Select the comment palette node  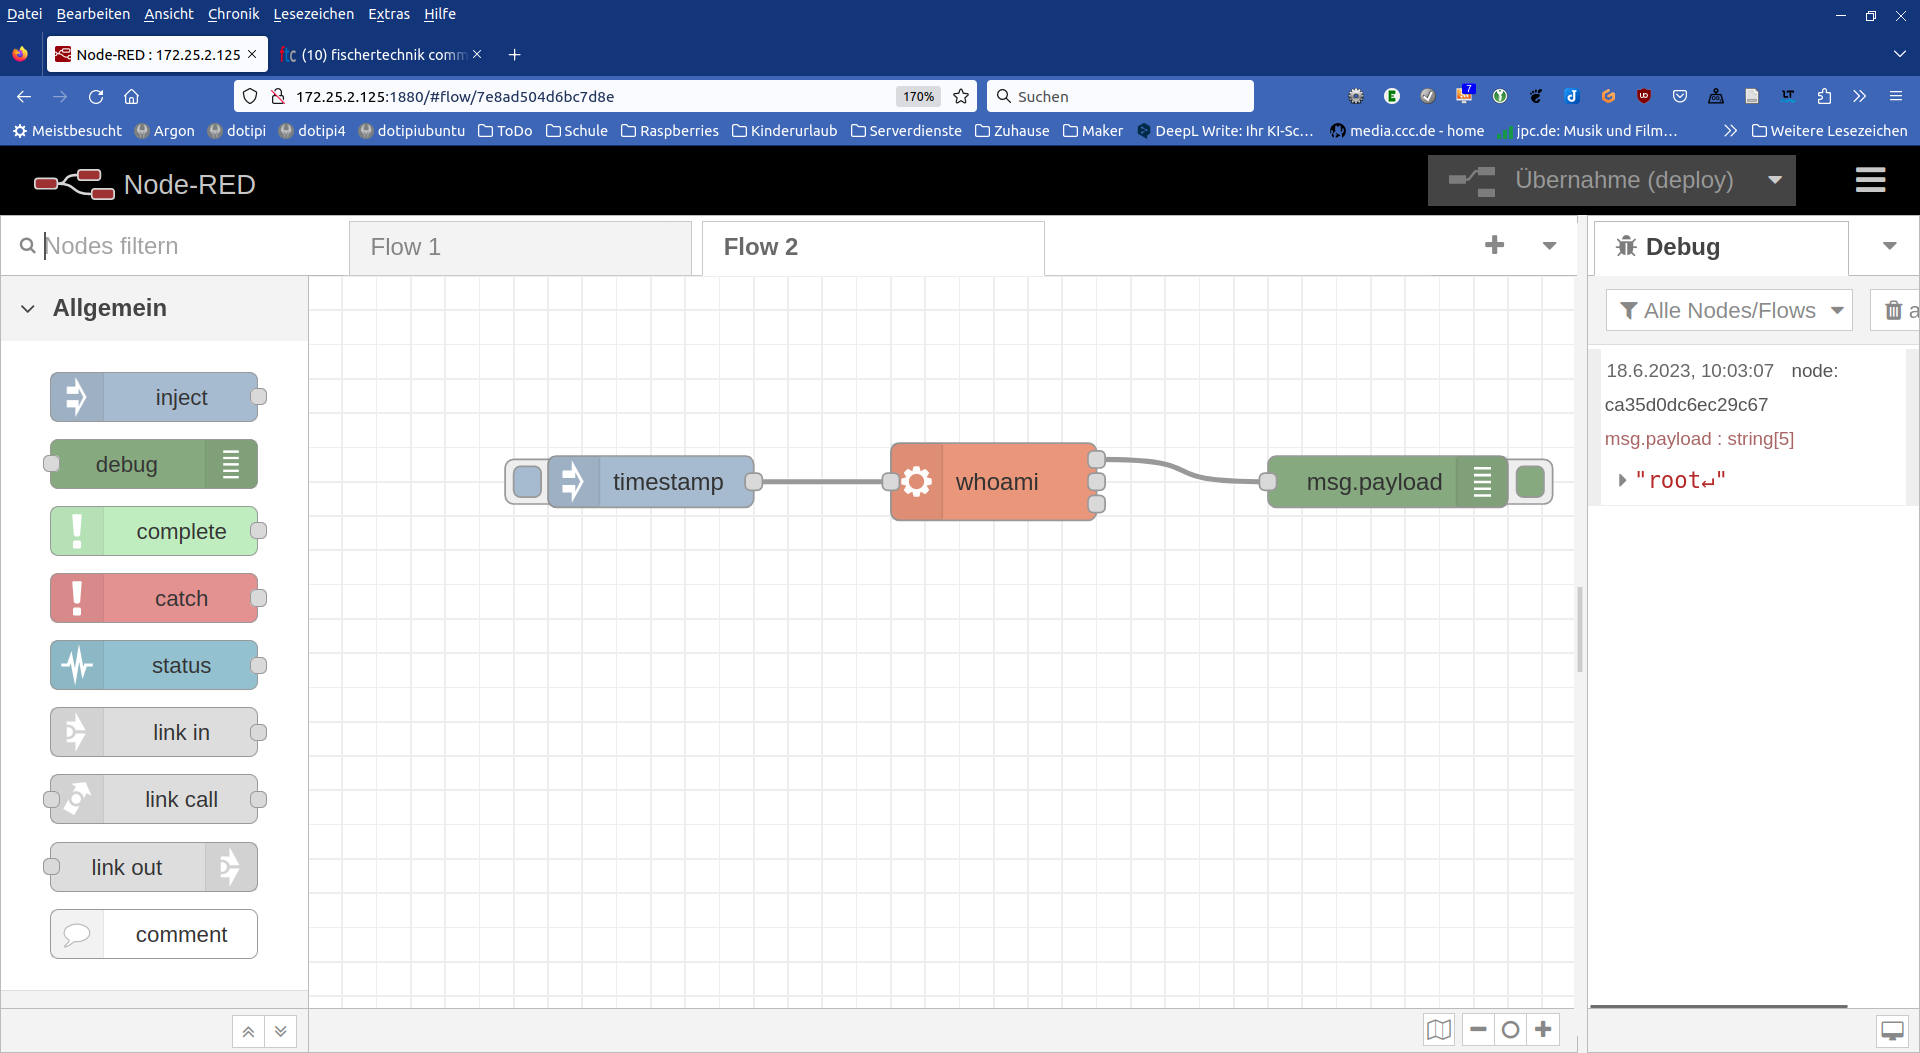154,934
